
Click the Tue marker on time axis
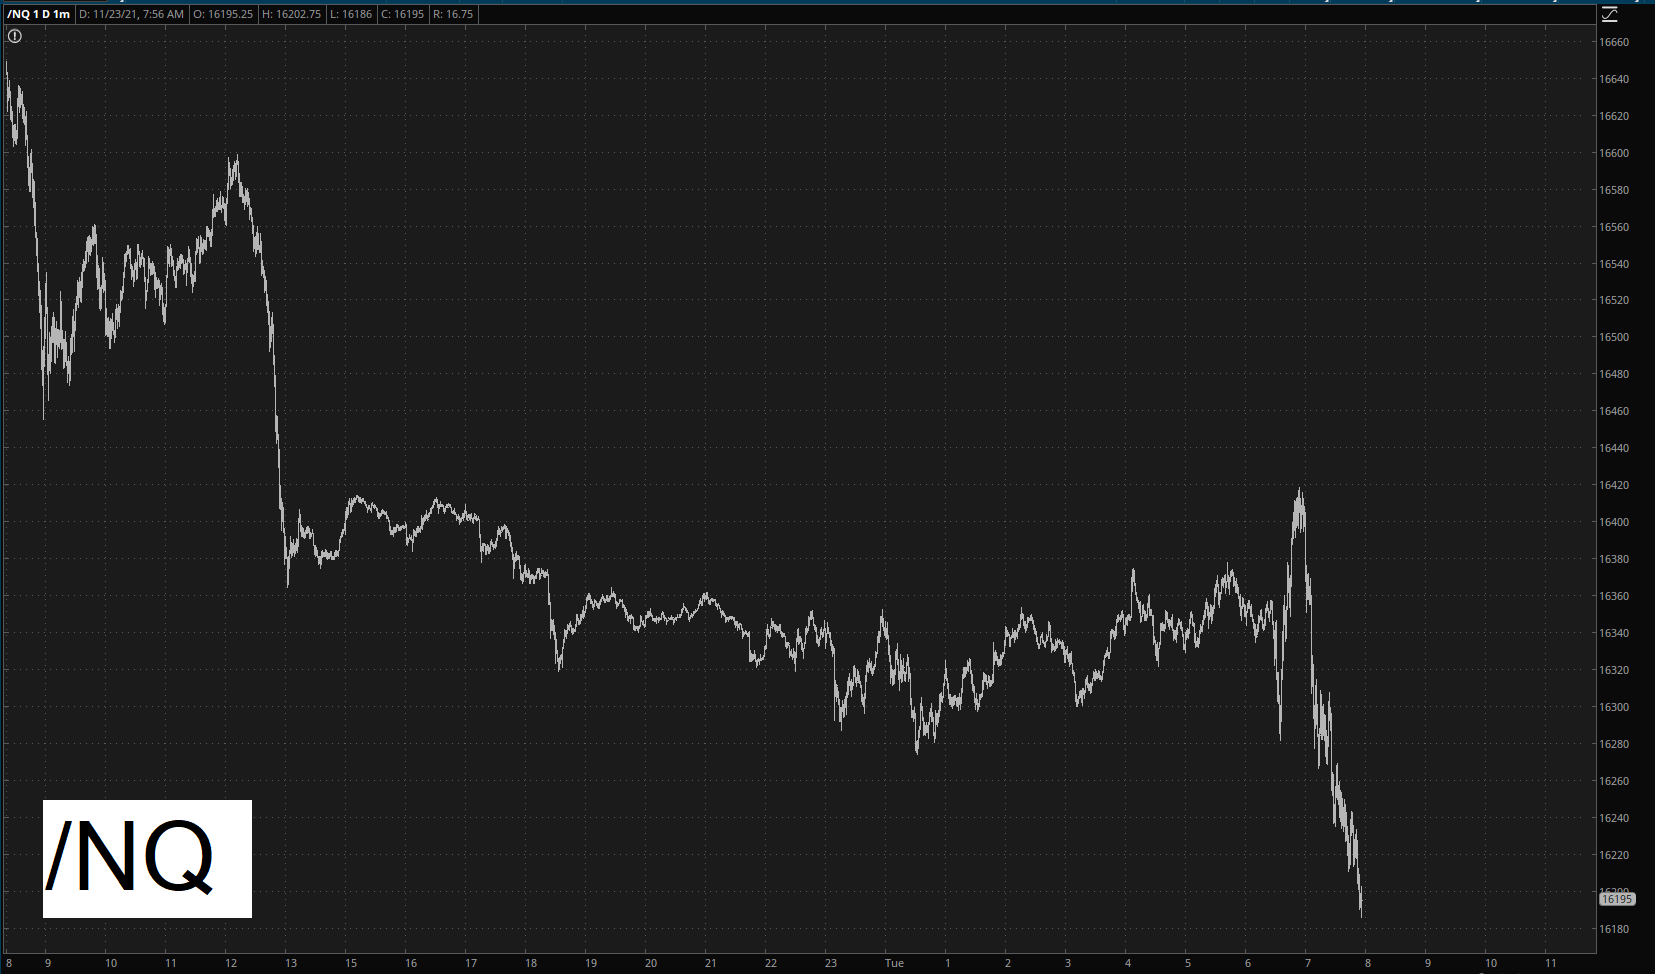894,963
